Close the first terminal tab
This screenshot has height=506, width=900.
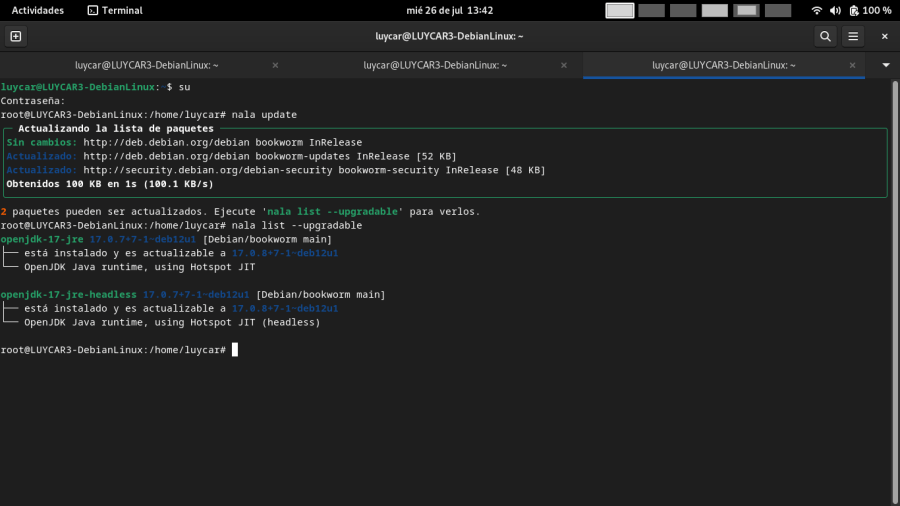pos(273,65)
